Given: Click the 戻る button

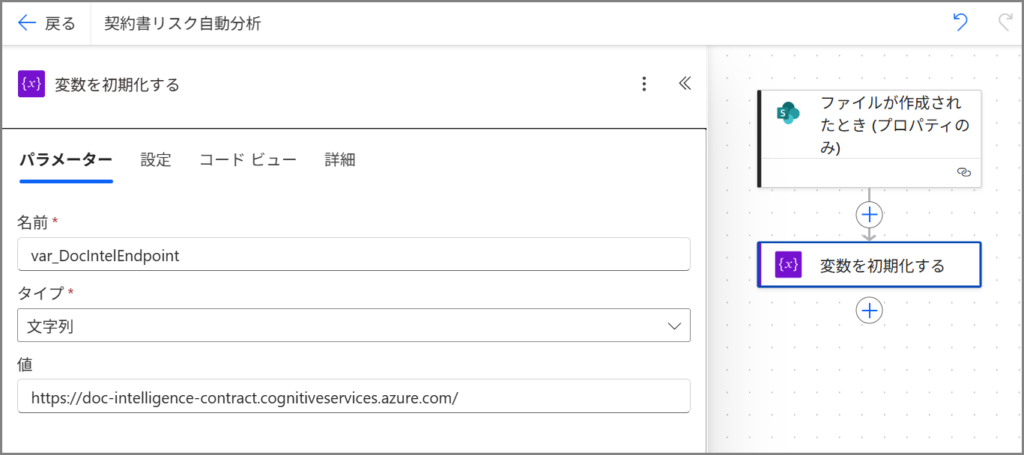Looking at the screenshot, I should 47,23.
